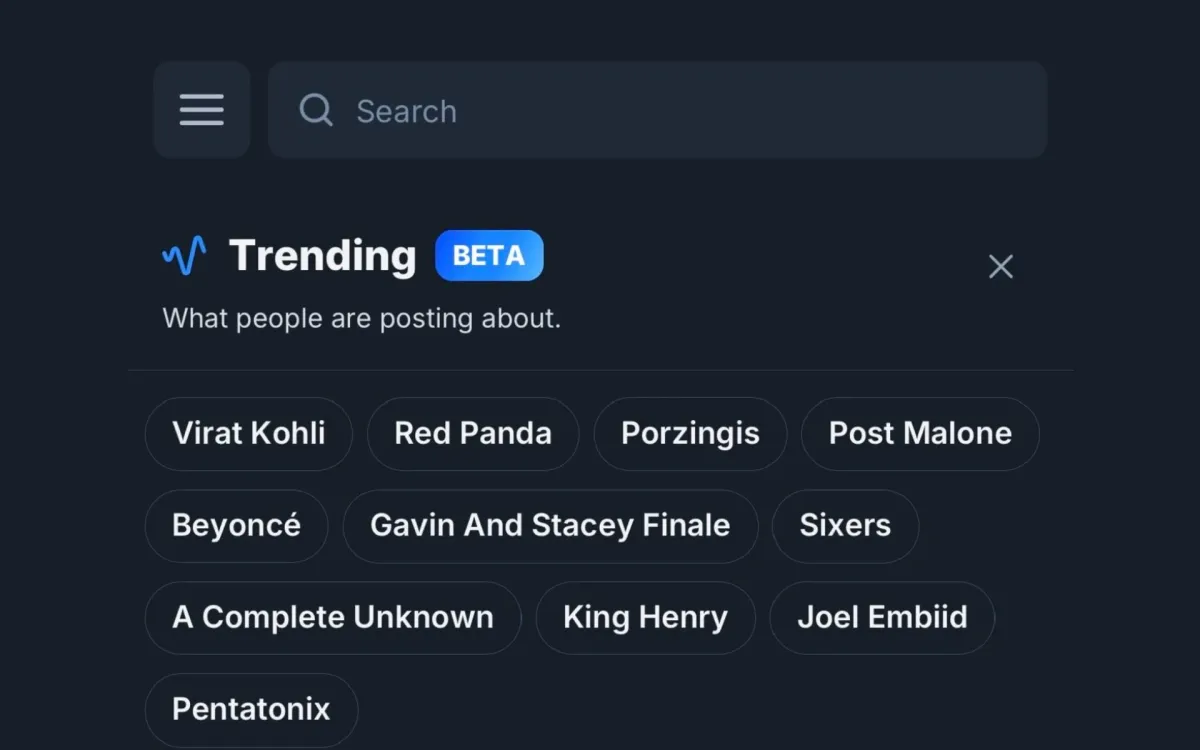Open the Gavin And Stacey Finale topic
The image size is (1200, 750).
click(551, 526)
